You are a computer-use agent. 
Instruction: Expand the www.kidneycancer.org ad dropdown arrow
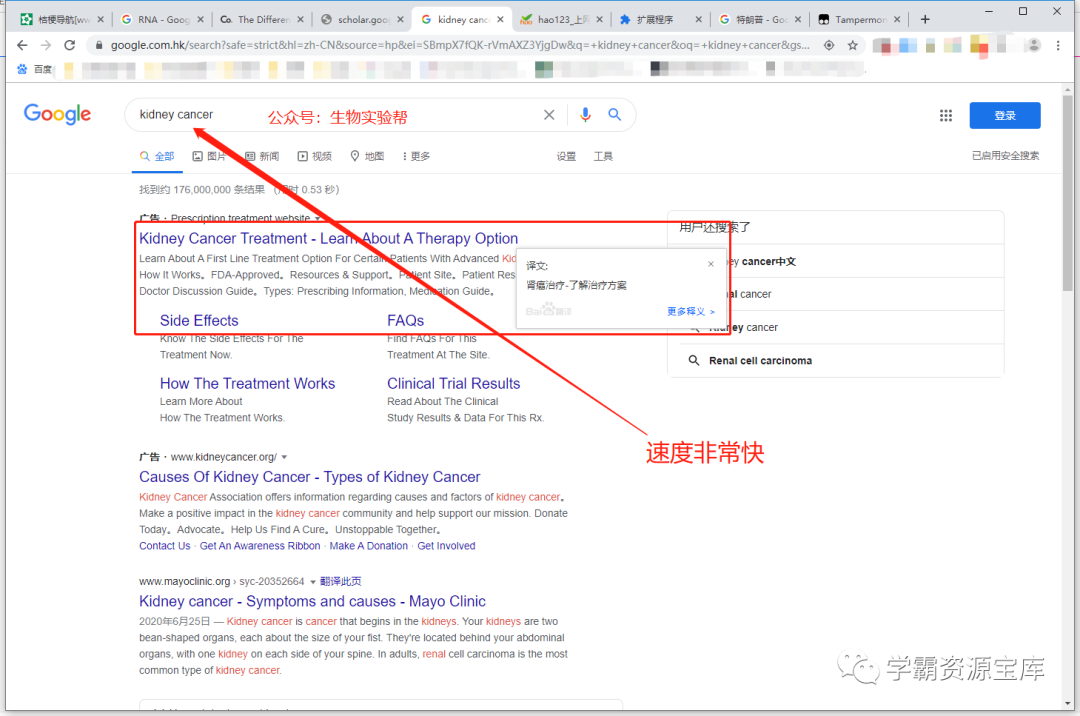[x=284, y=457]
